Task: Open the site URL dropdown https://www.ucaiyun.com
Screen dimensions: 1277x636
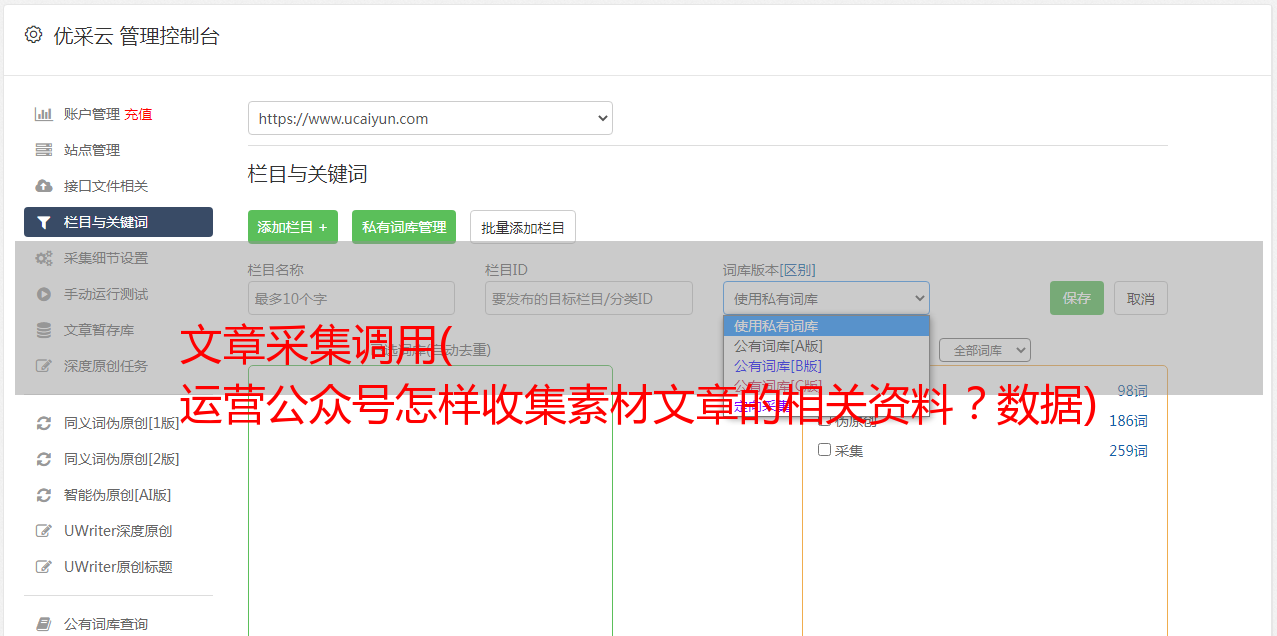Action: point(430,118)
